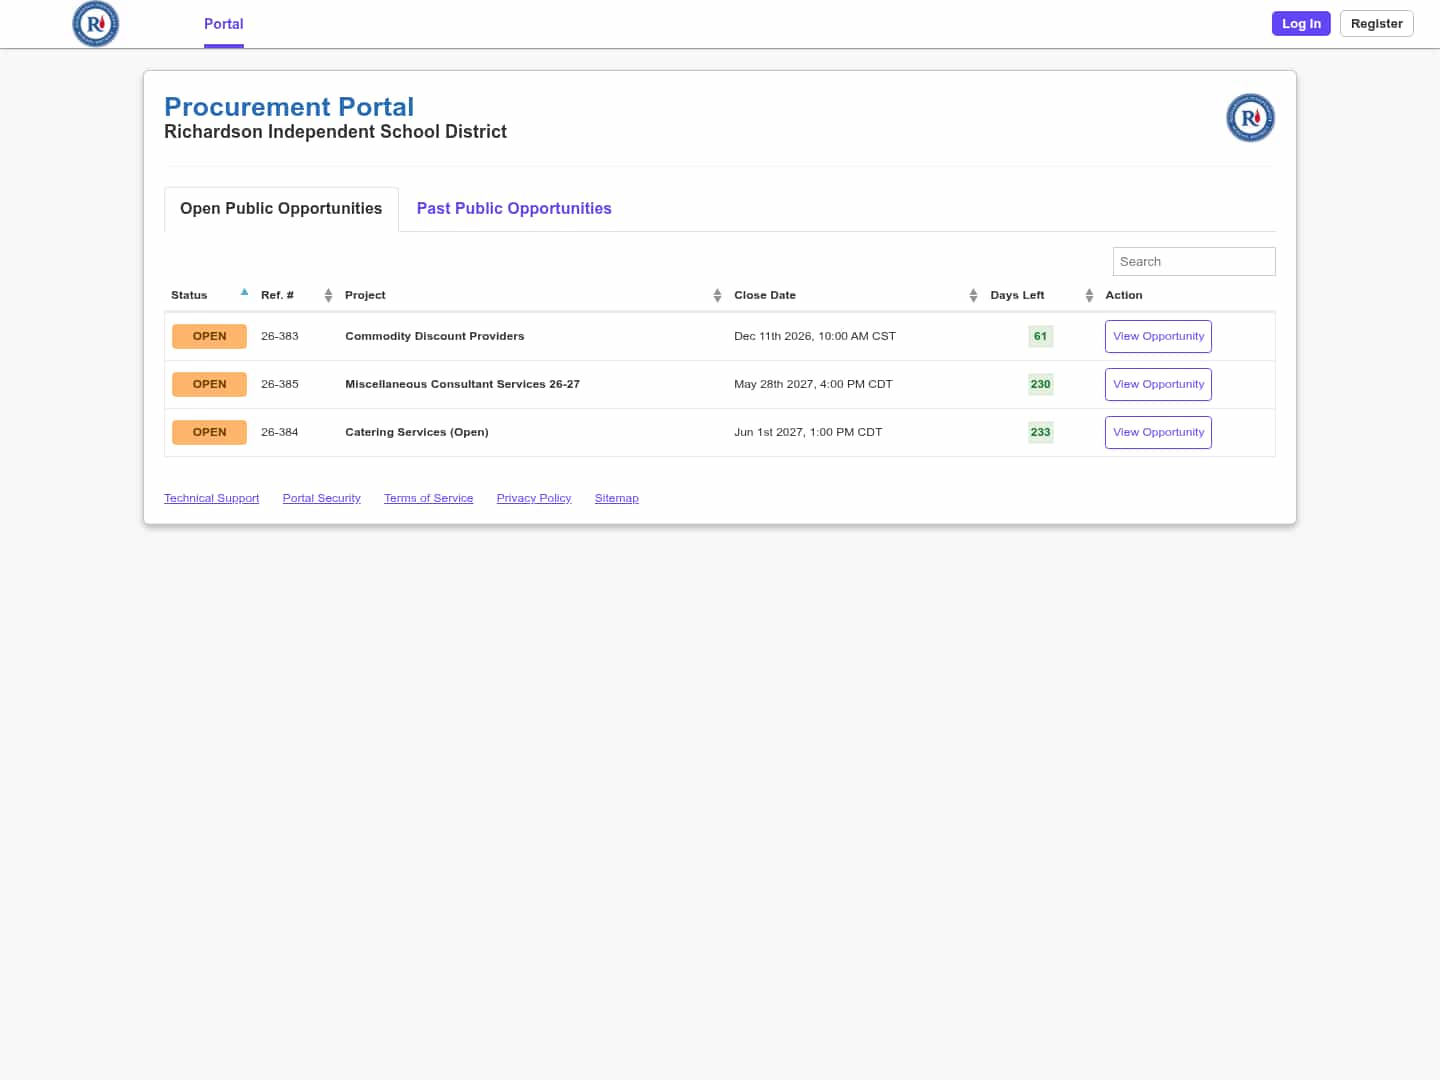Image resolution: width=1440 pixels, height=1080 pixels.
Task: Click the 230 days left badge
Action: point(1041,384)
